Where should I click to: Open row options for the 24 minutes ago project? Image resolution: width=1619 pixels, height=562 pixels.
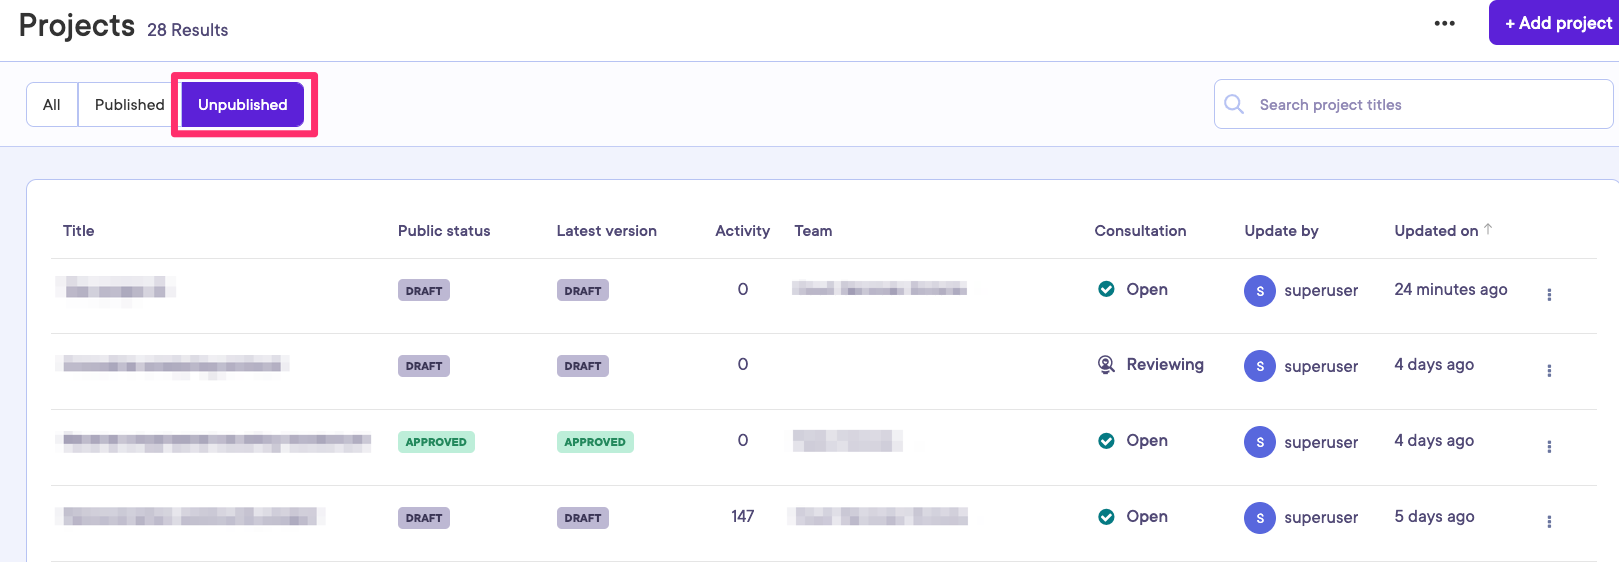(x=1549, y=295)
